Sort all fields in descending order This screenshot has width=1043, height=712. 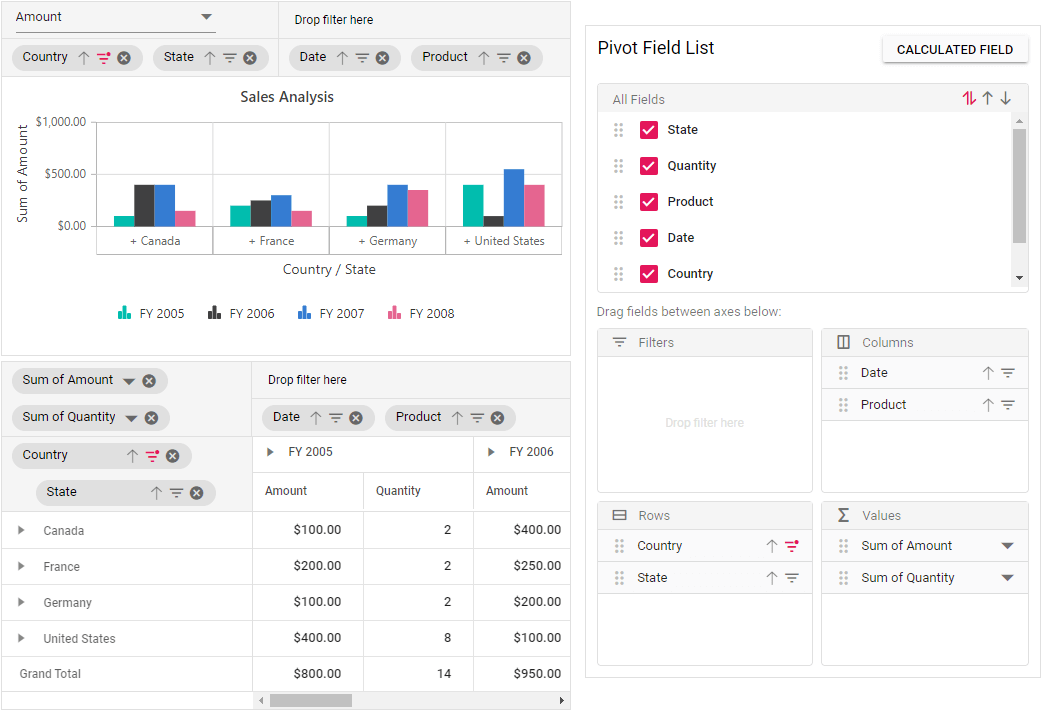[x=1006, y=99]
